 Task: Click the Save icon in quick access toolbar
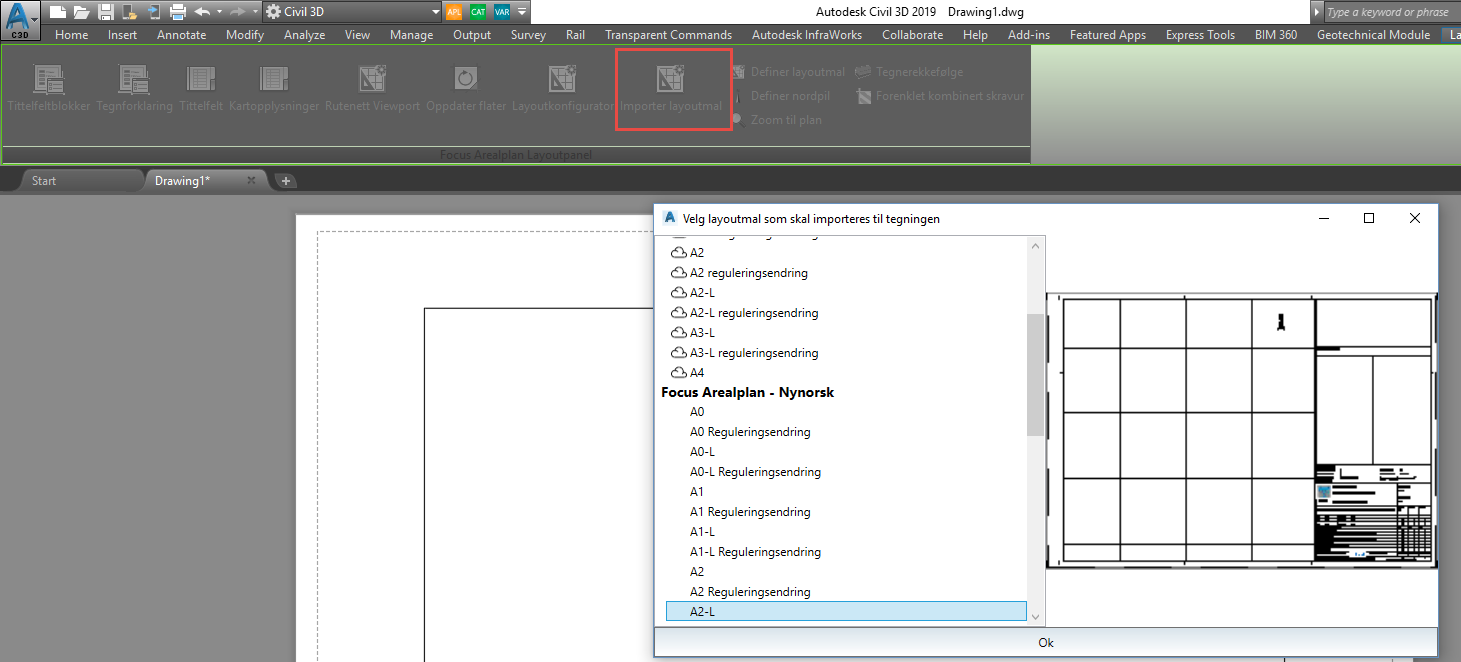click(x=106, y=12)
